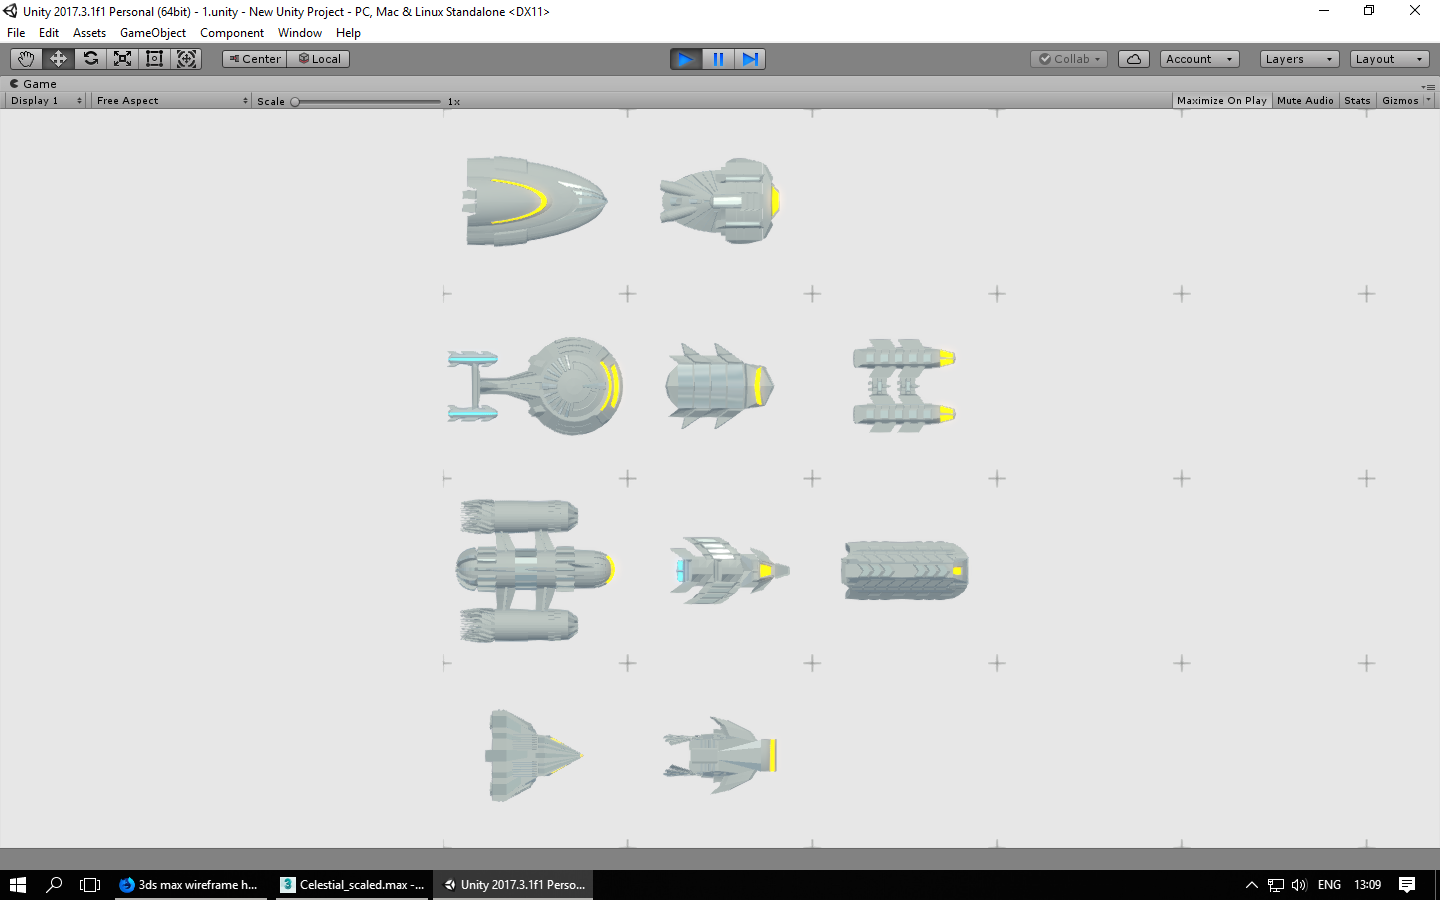The width and height of the screenshot is (1440, 900).
Task: Open the File menu
Action: [x=16, y=33]
